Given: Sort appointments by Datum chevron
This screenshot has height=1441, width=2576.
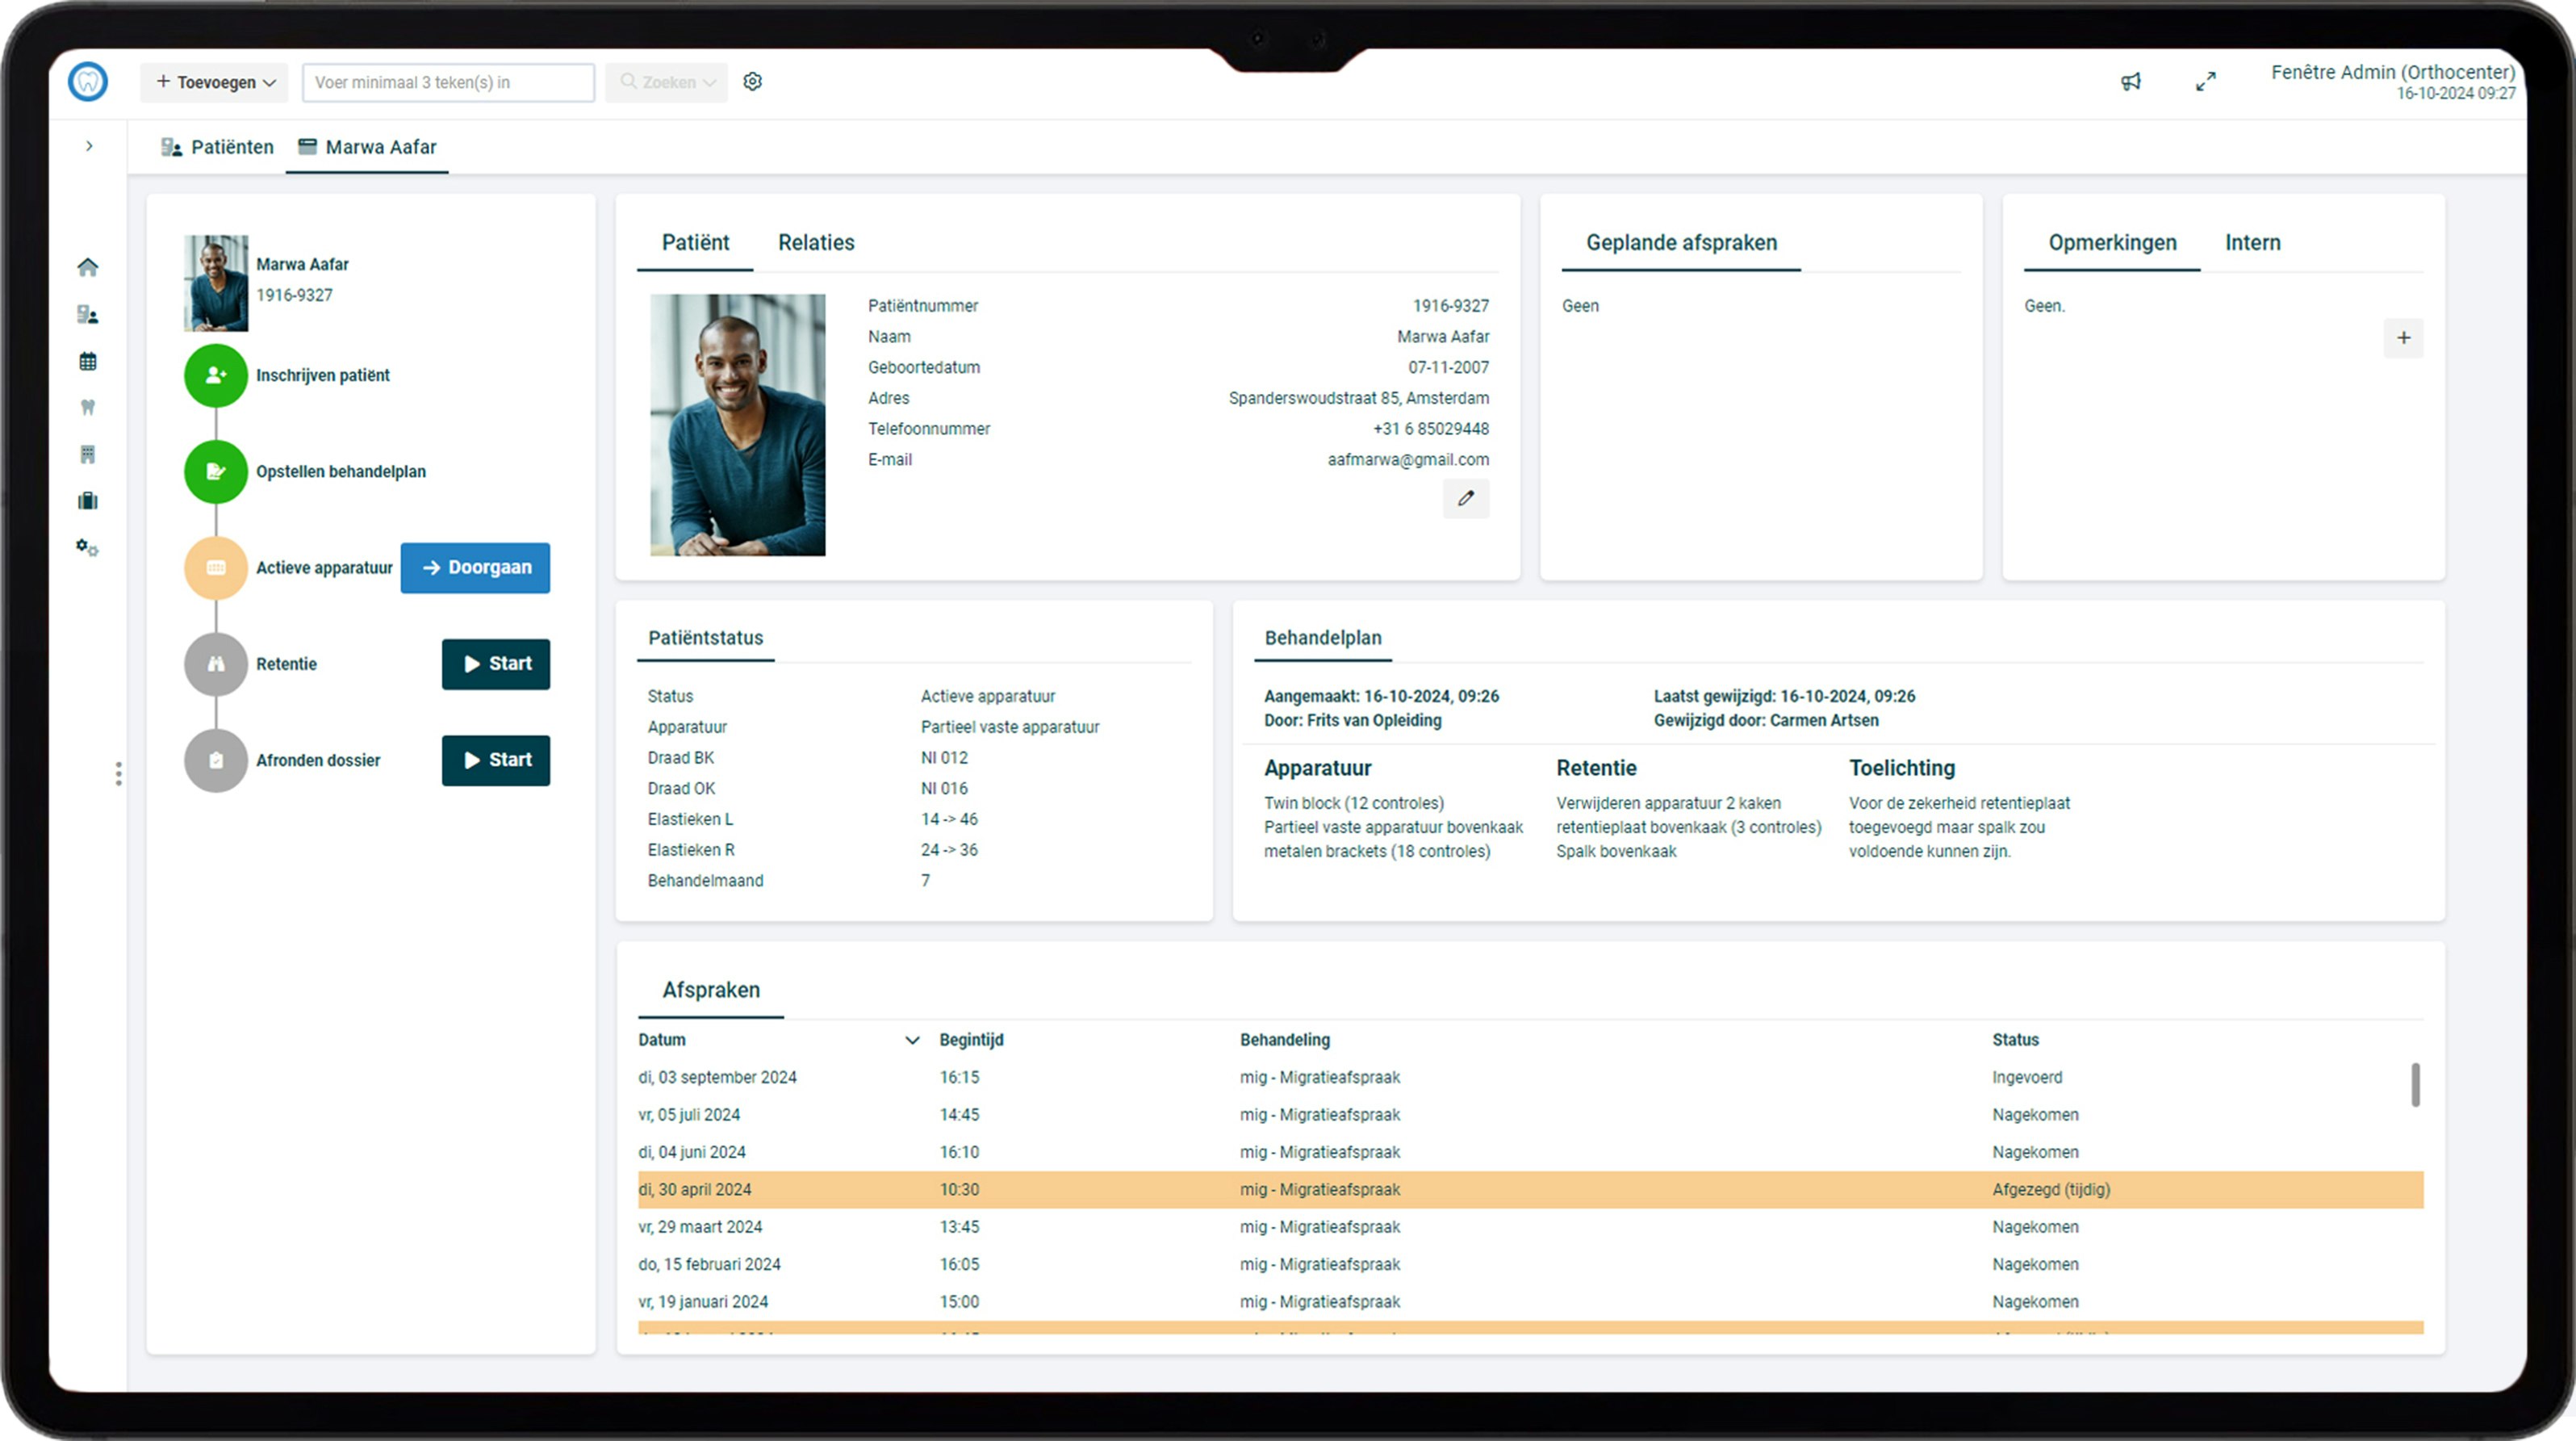Looking at the screenshot, I should click(x=911, y=1040).
